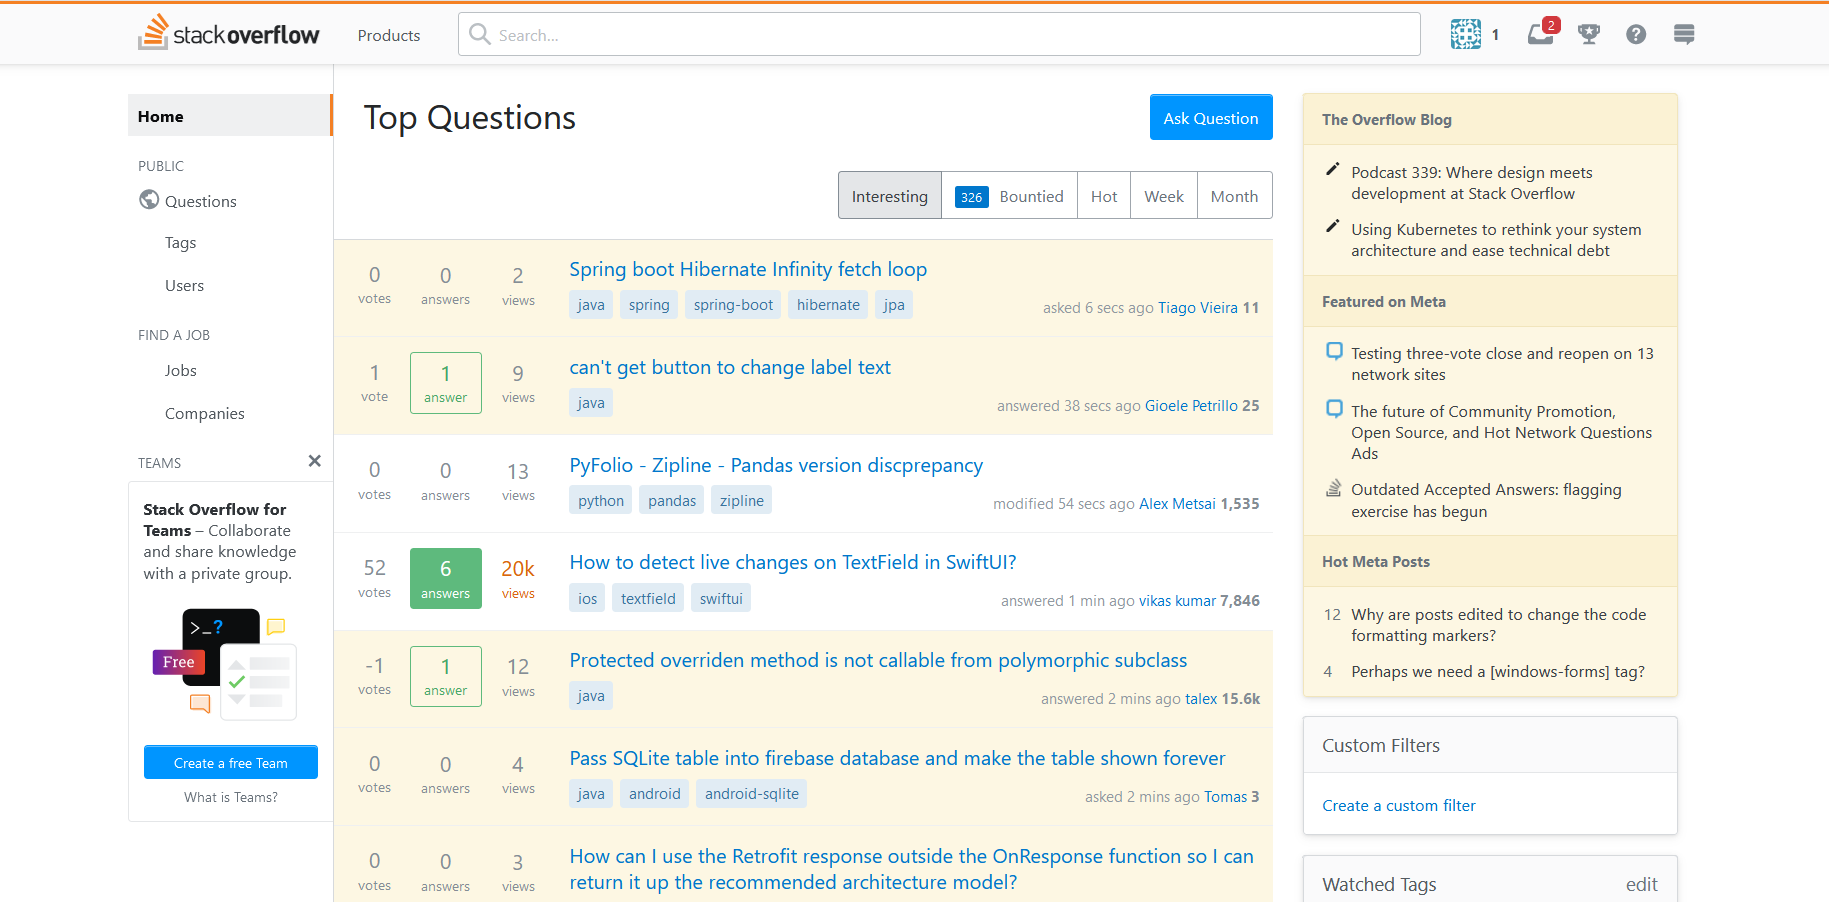Click the Ask Question button
1829x902 pixels.
(1211, 117)
